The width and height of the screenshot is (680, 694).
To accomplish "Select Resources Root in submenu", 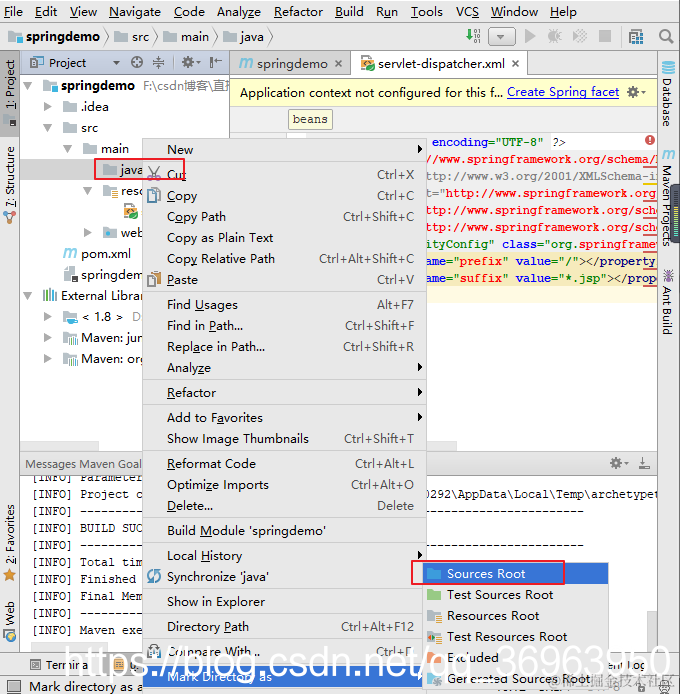I will [x=516, y=616].
